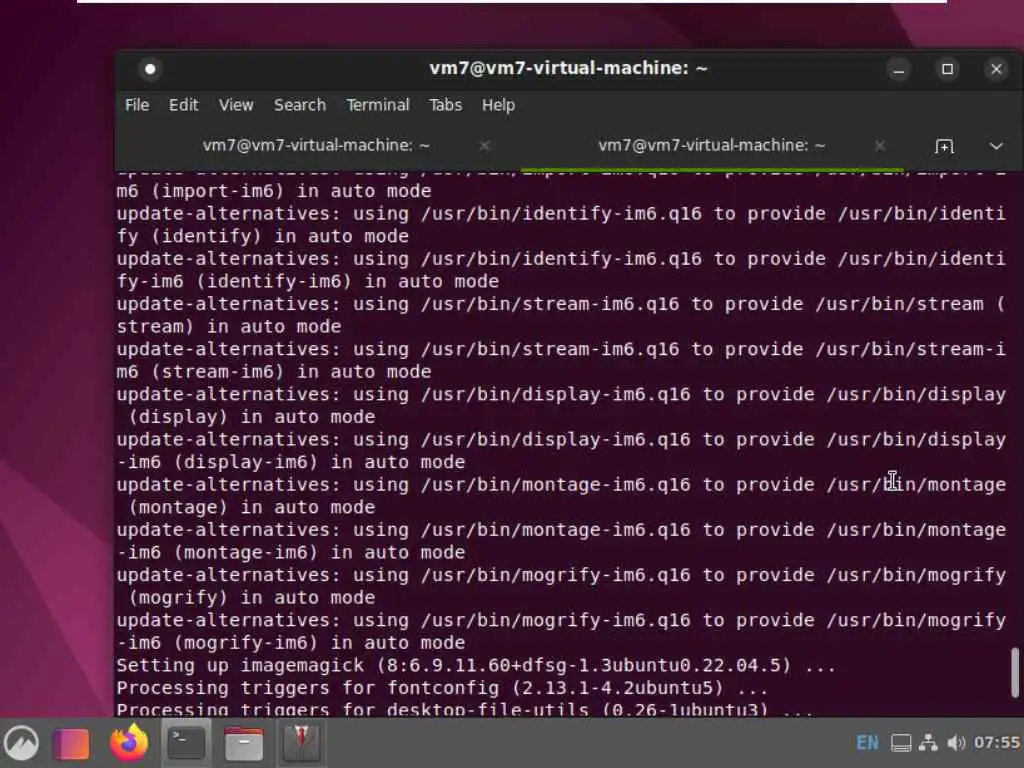
Task: Open the Edit menu
Action: pyautogui.click(x=184, y=105)
